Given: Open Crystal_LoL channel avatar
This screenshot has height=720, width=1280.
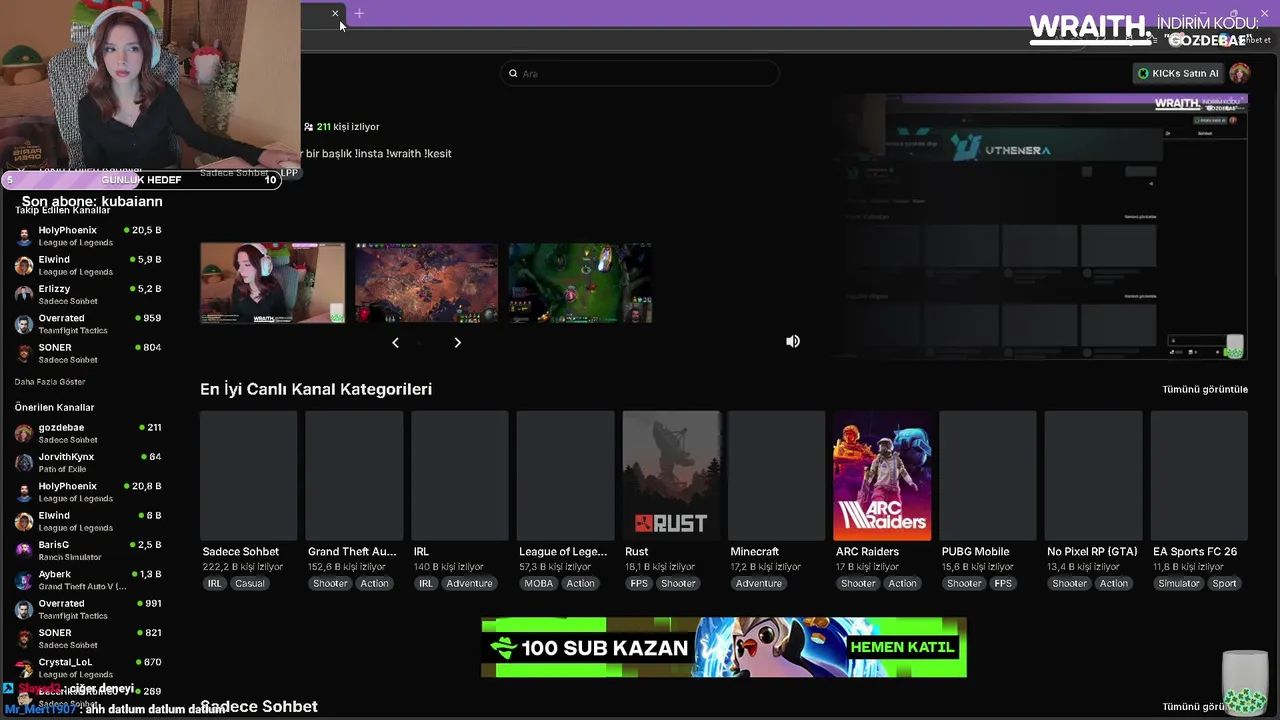Looking at the screenshot, I should 24,668.
